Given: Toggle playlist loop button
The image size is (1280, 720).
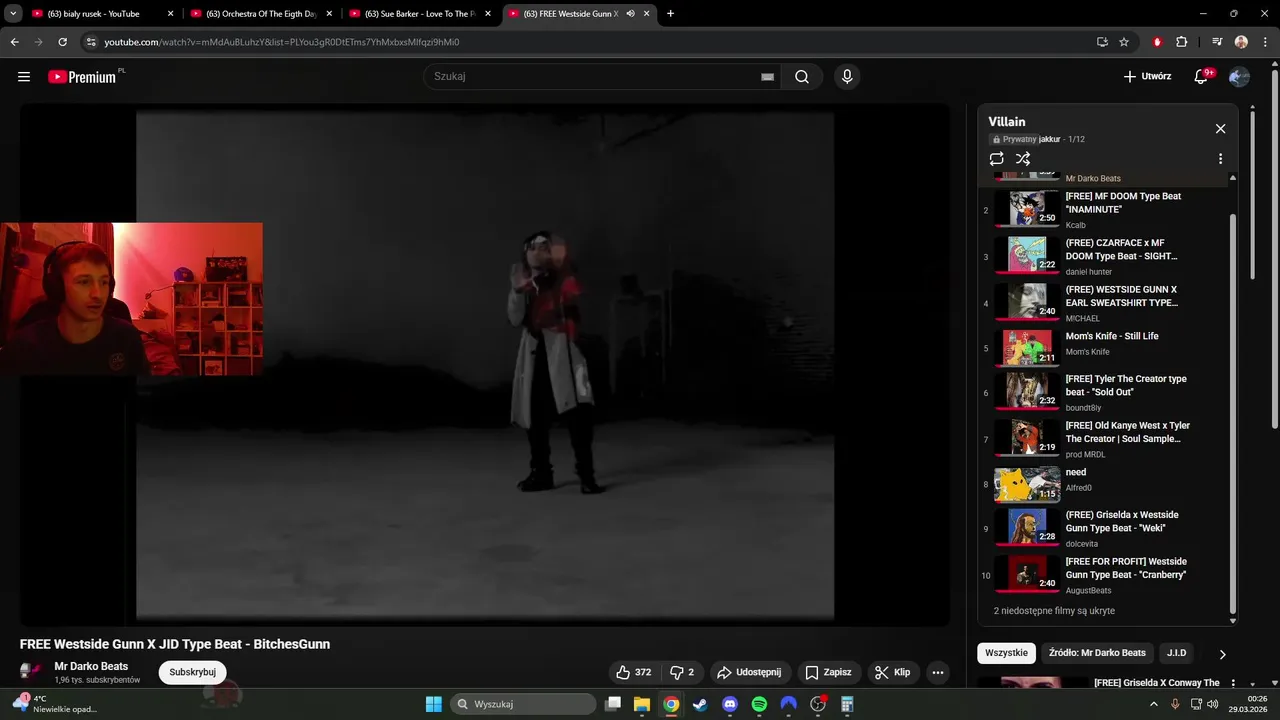Looking at the screenshot, I should coord(996,159).
